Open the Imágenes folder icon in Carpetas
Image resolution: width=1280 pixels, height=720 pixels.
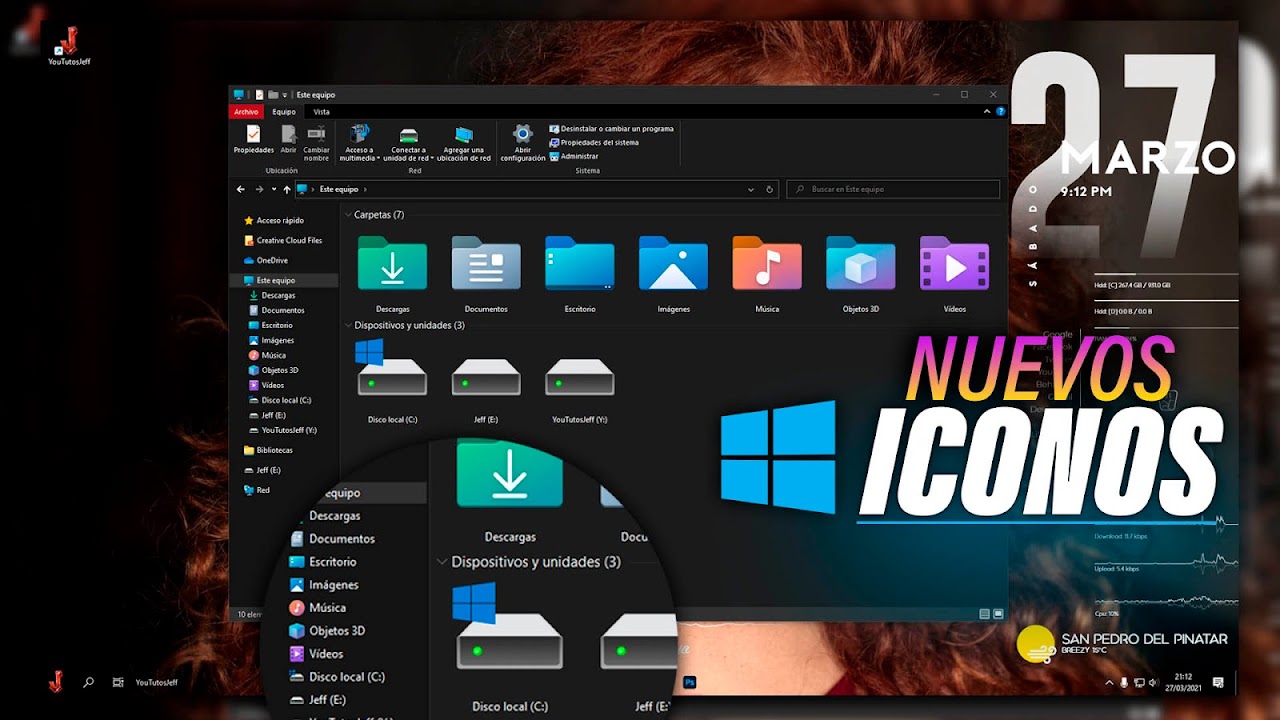coord(673,264)
